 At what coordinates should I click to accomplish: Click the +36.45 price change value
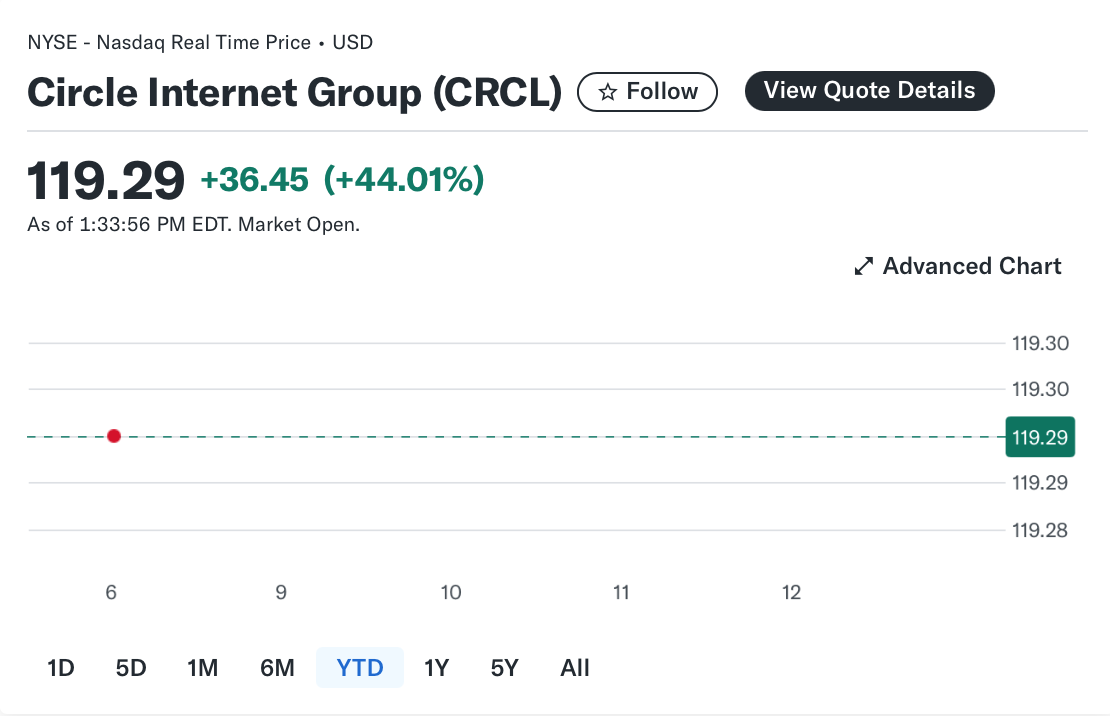click(255, 180)
